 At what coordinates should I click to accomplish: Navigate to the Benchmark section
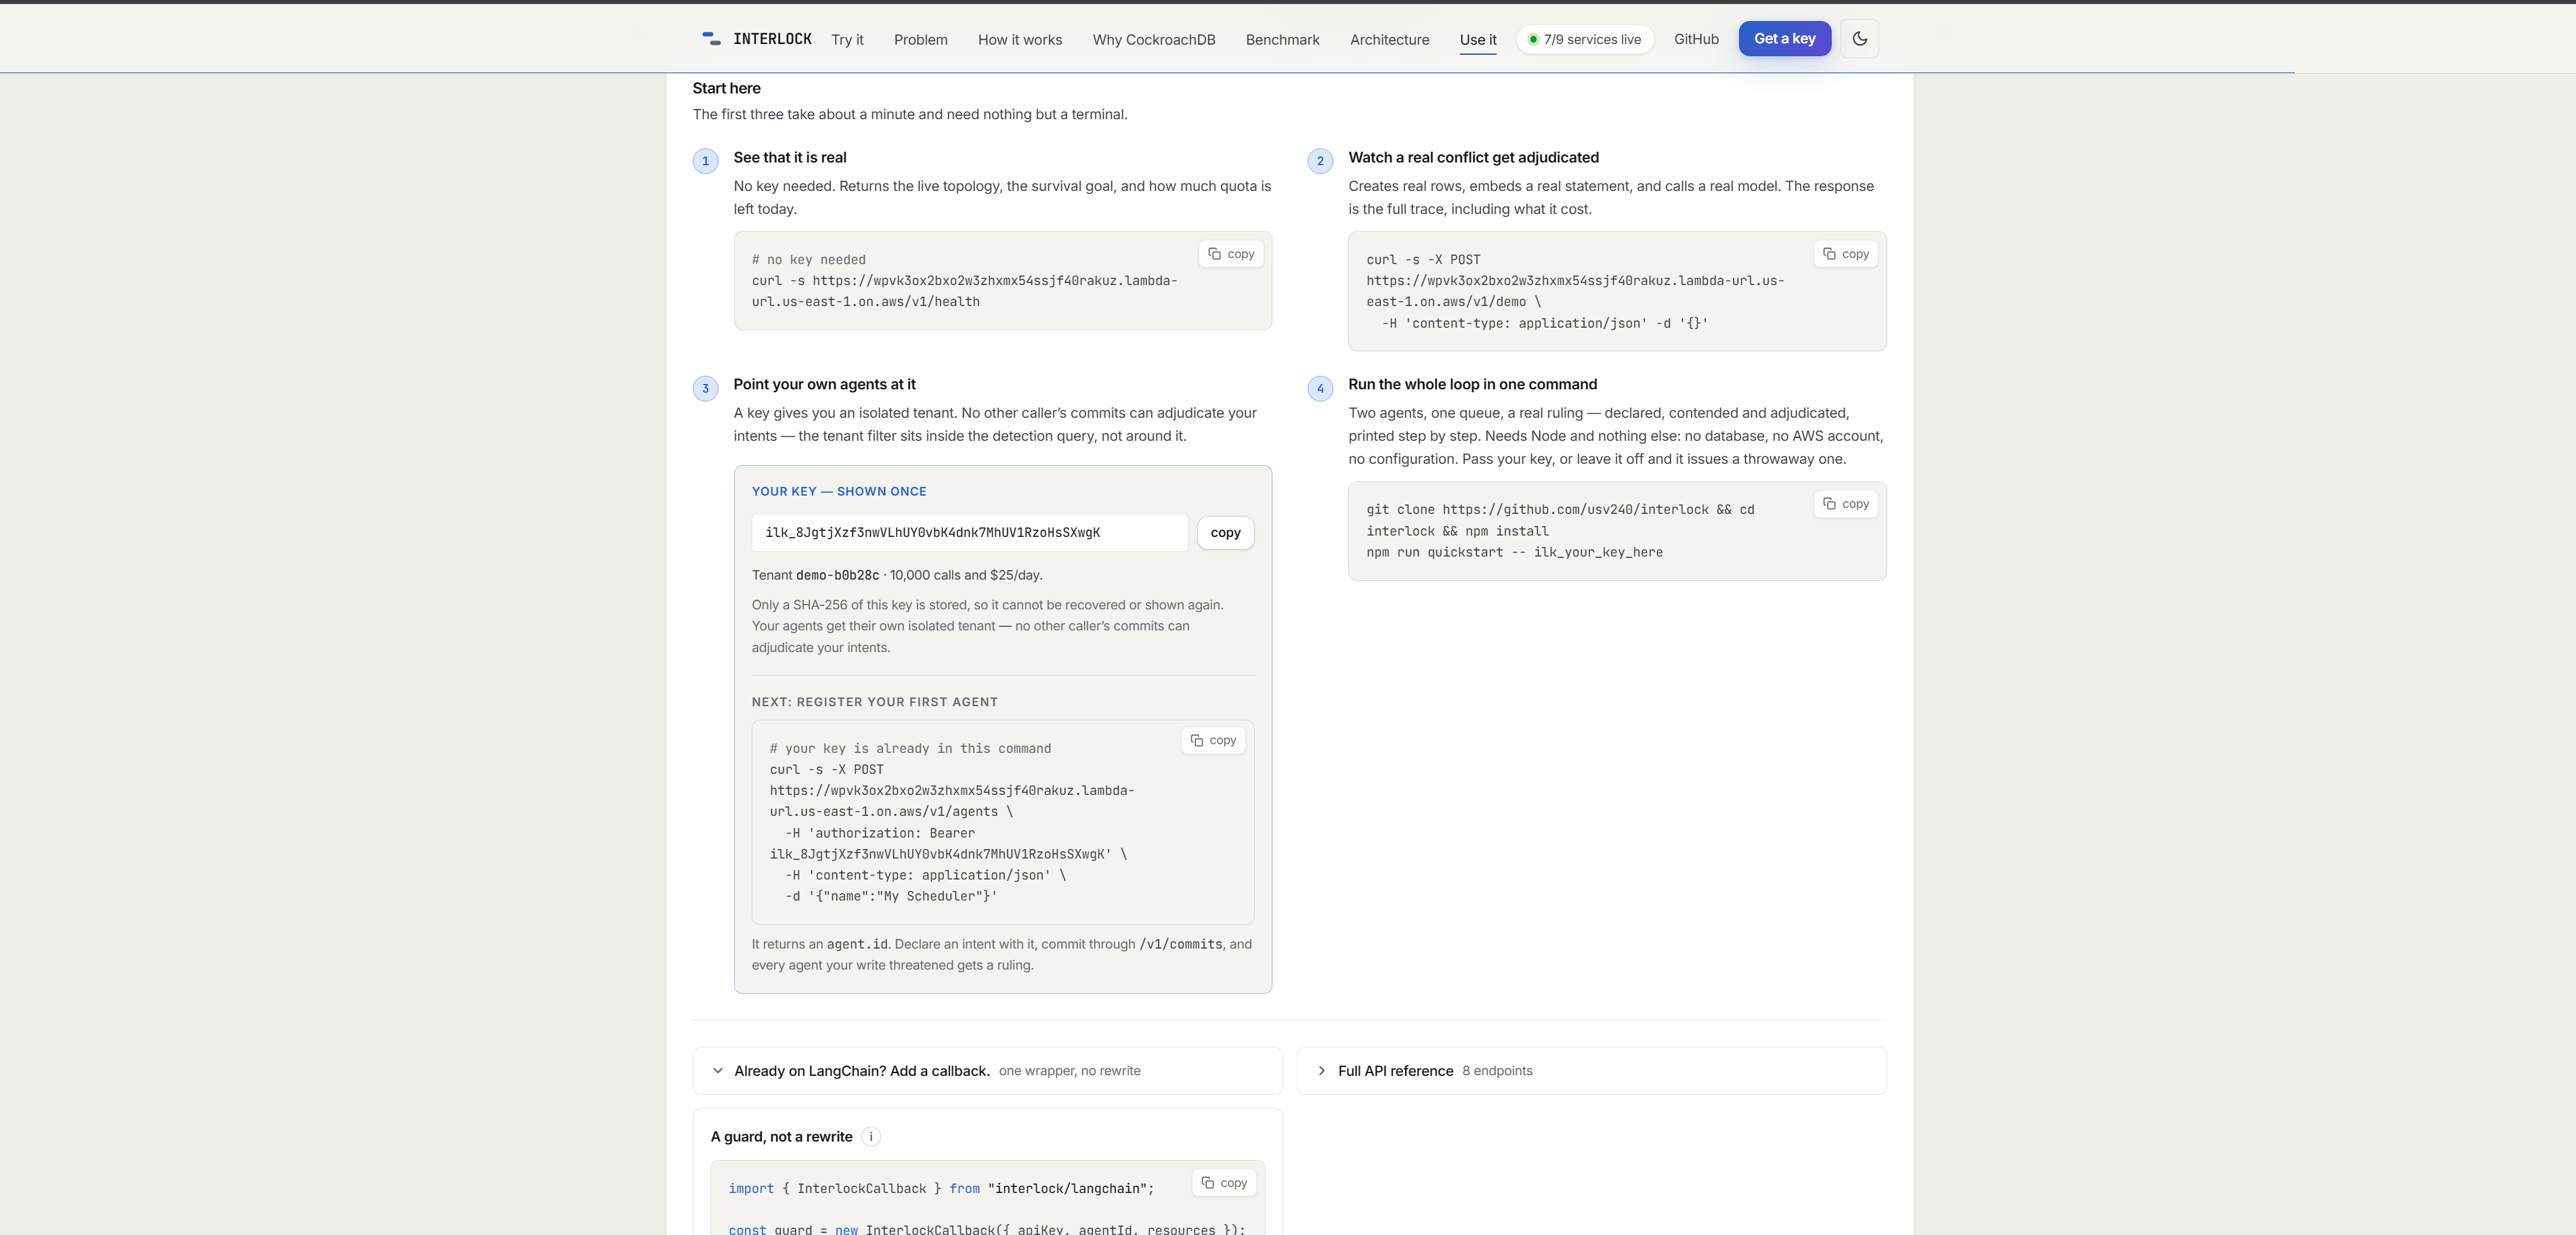tap(1282, 40)
